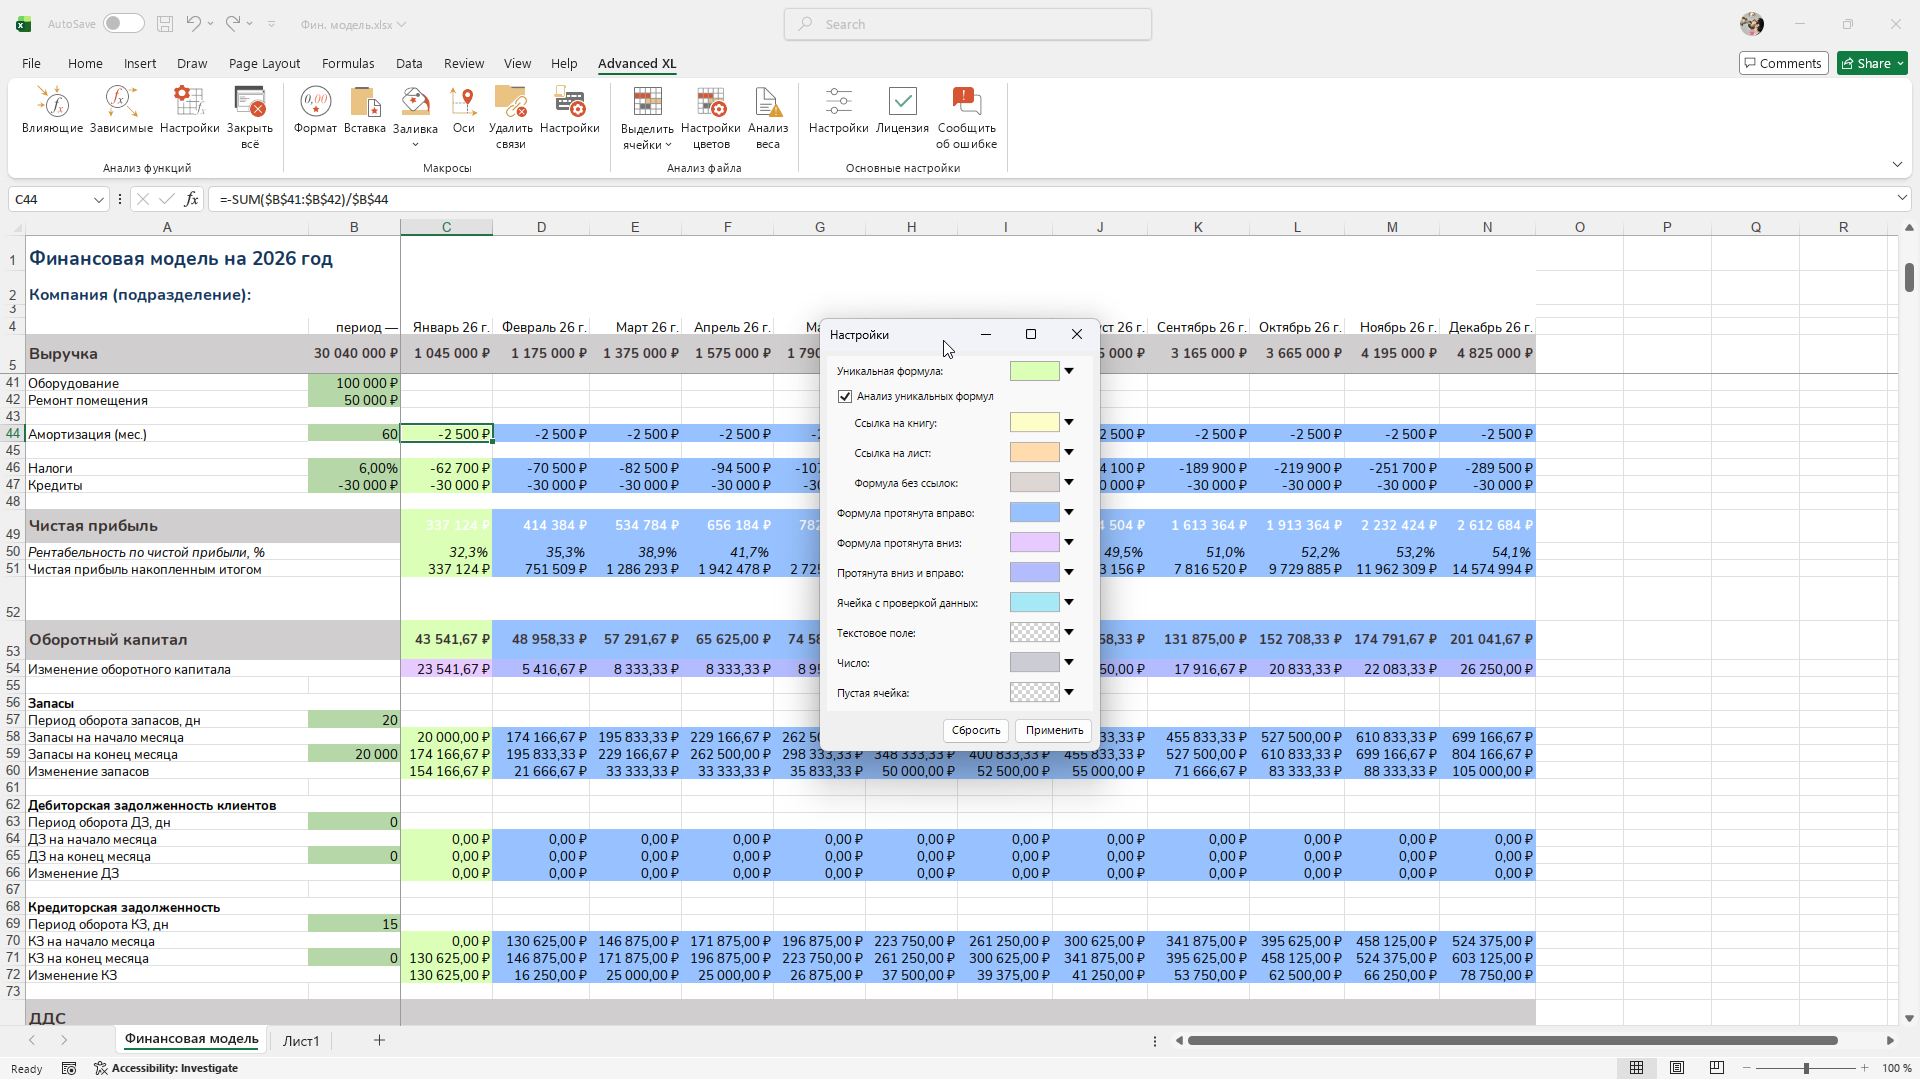The width and height of the screenshot is (1920, 1080).
Task: Switch to Page Break Preview view
Action: pos(1717,1068)
